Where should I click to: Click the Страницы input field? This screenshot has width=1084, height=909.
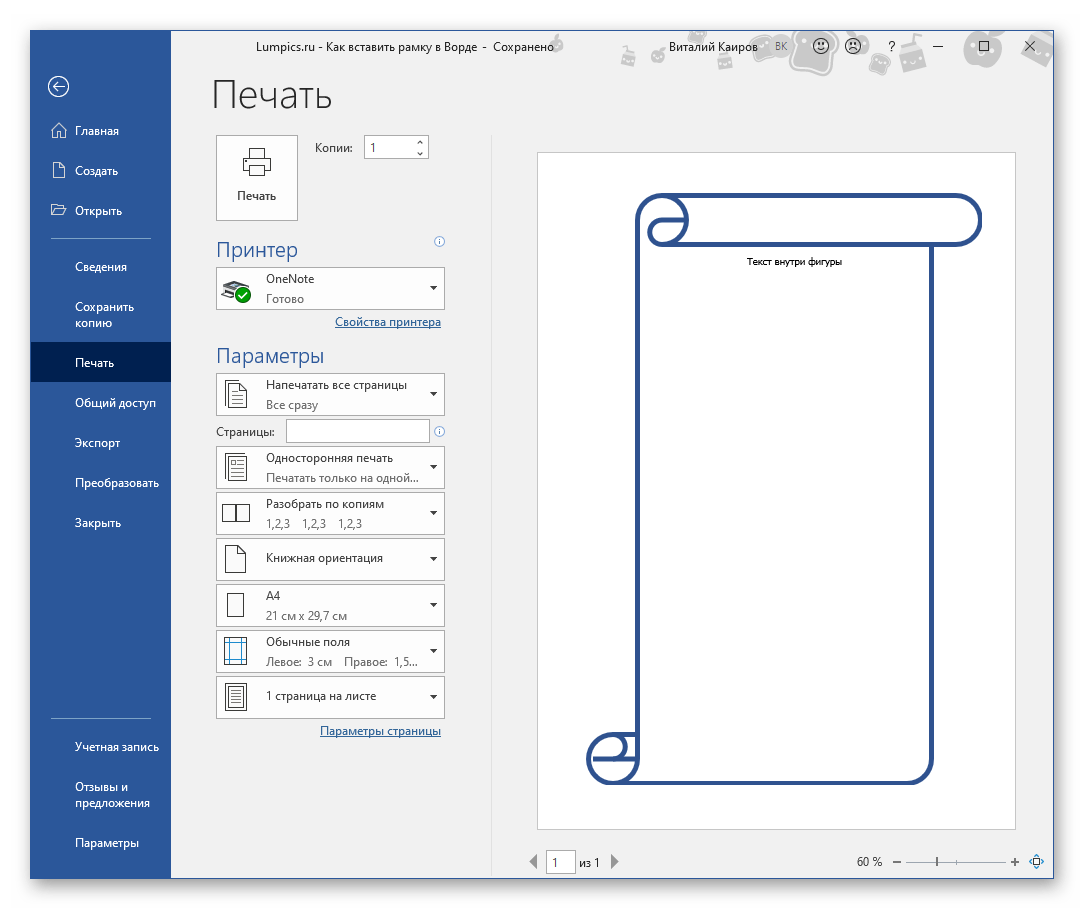point(357,431)
